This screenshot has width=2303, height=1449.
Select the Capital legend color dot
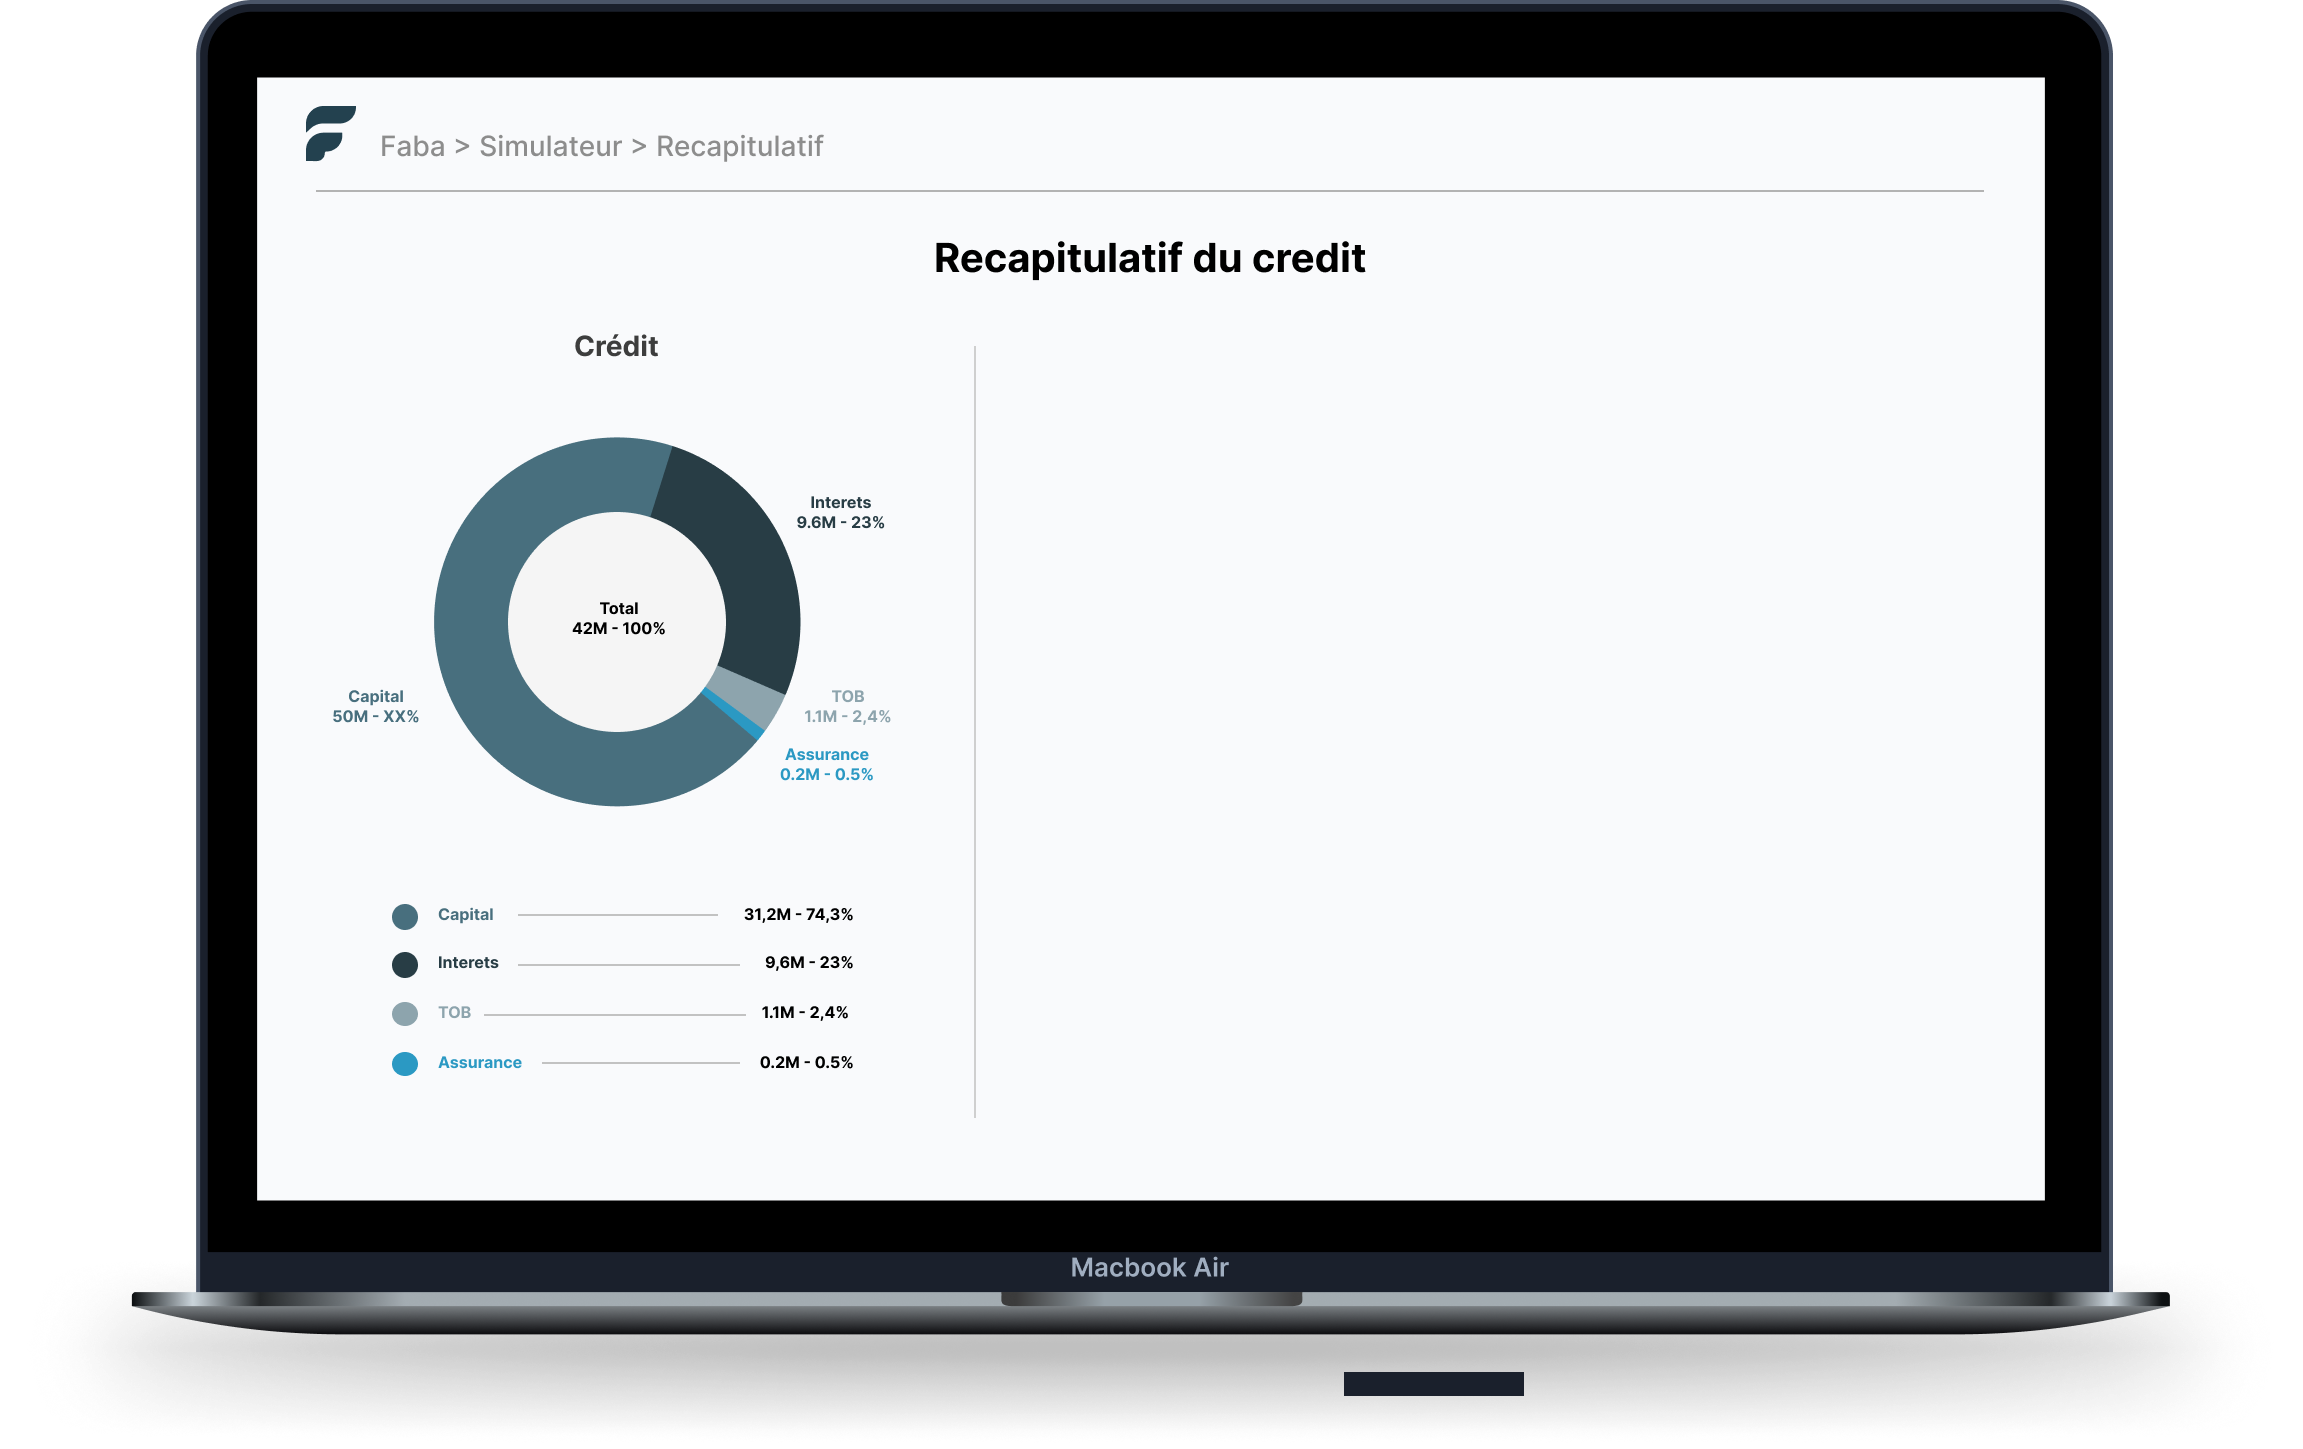point(404,914)
